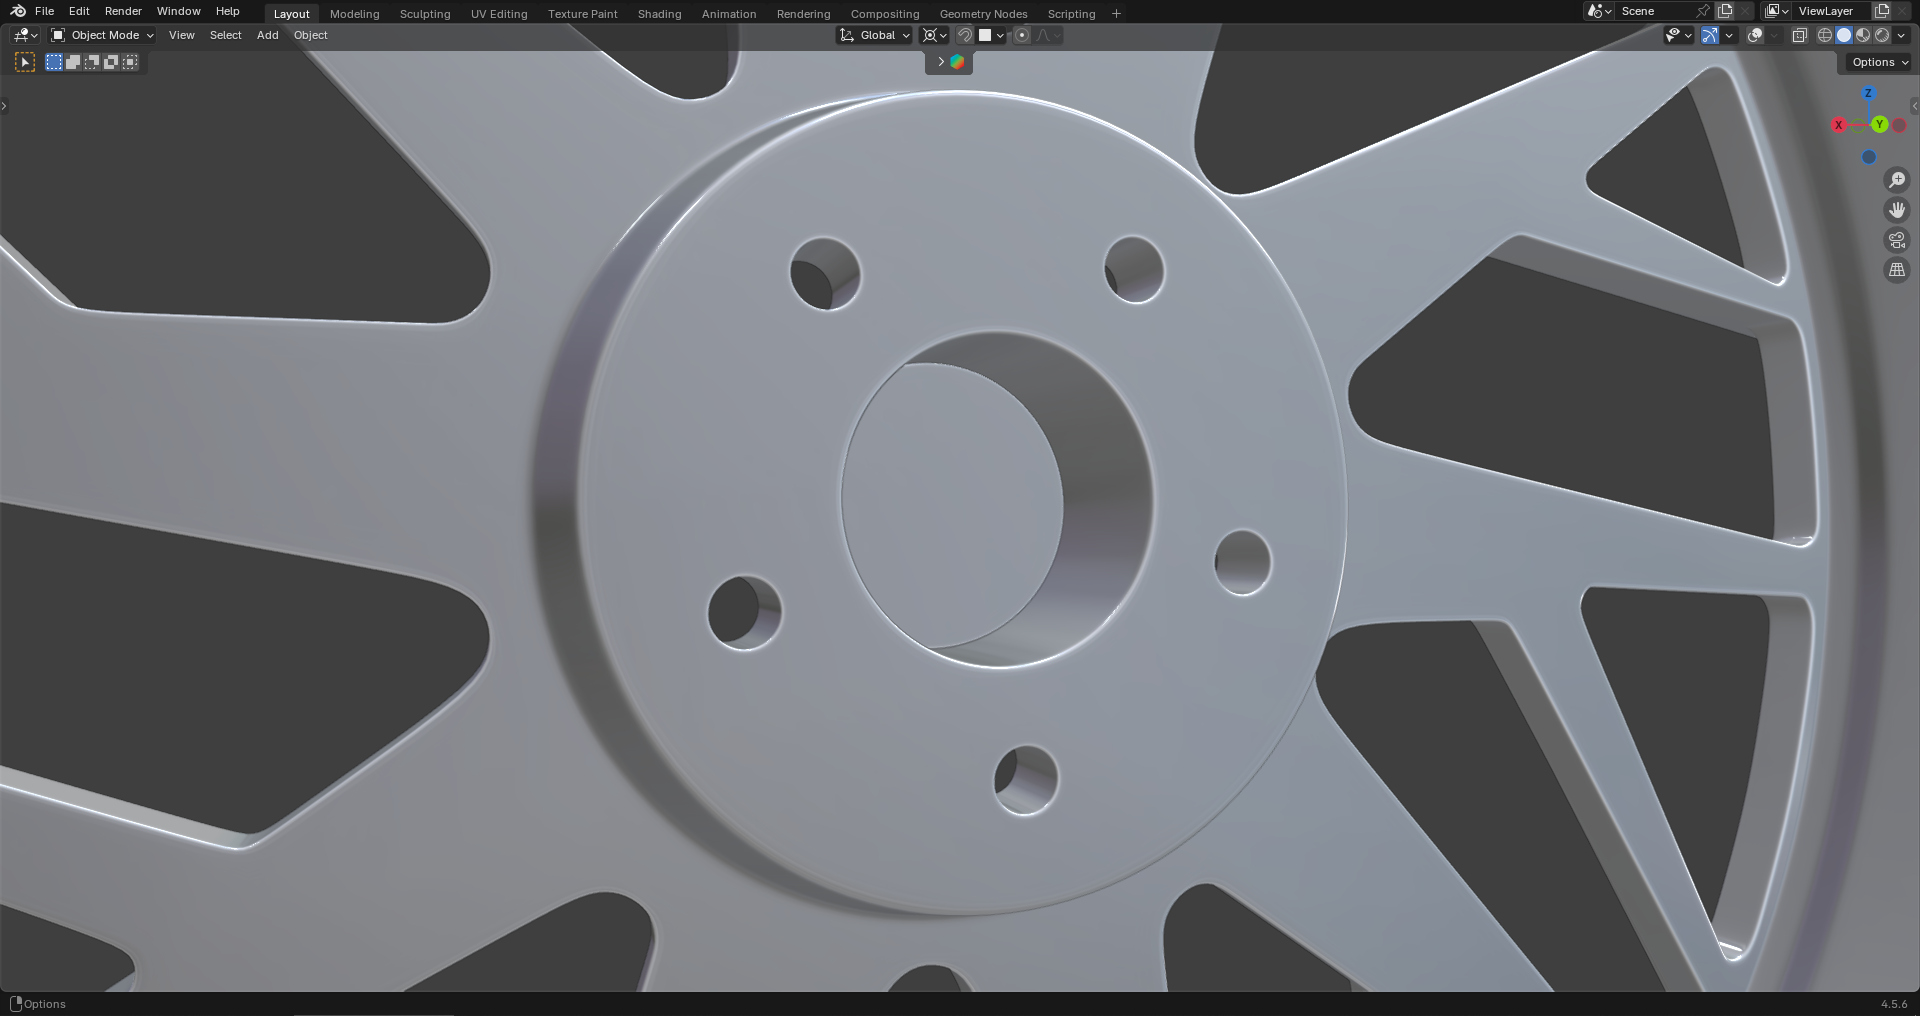The image size is (1920, 1016).
Task: Open the shading options dropdown arrow
Action: point(1901,35)
